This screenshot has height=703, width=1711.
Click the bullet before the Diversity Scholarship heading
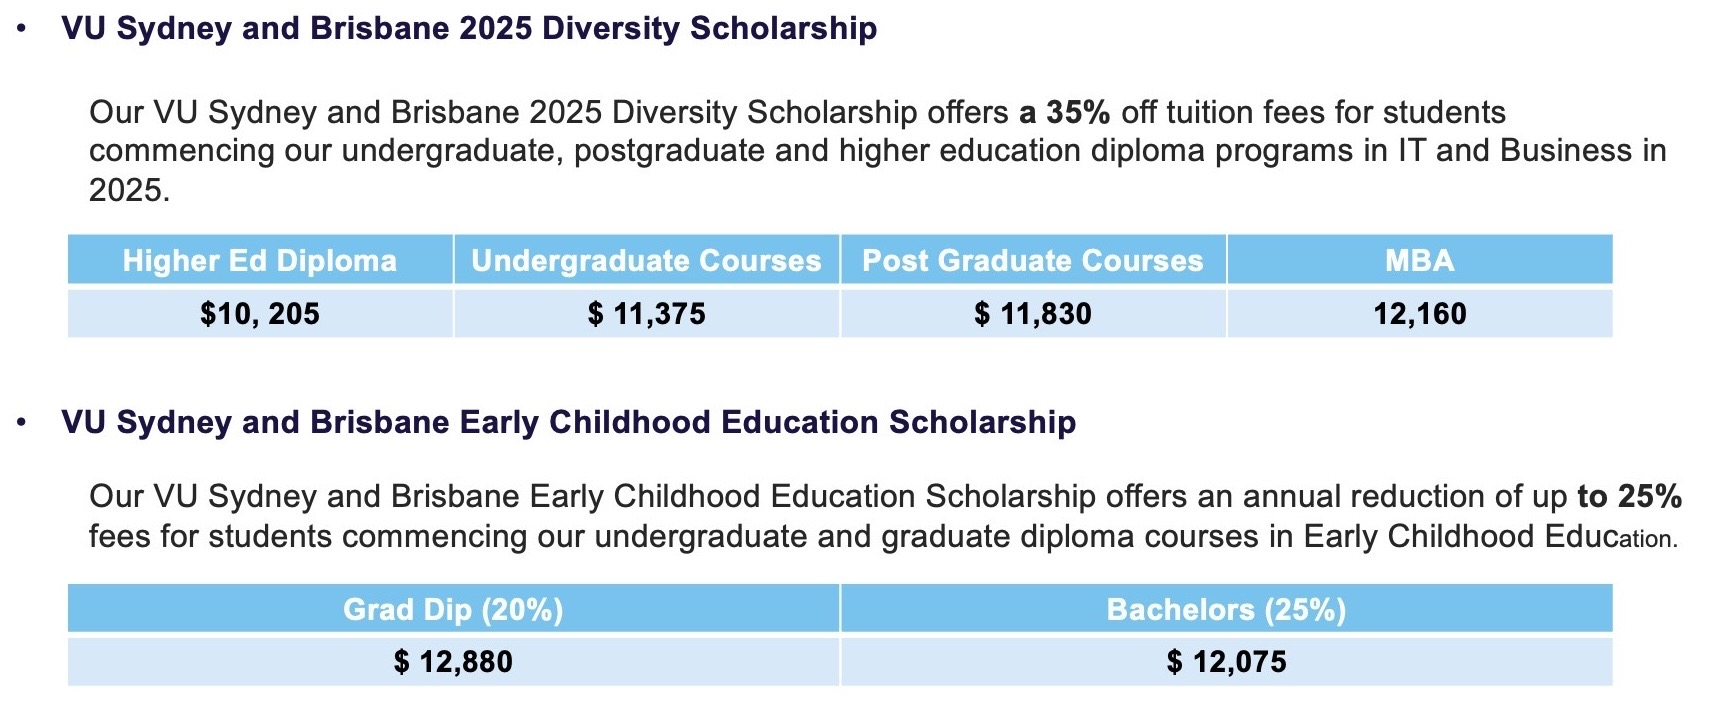(x=22, y=29)
